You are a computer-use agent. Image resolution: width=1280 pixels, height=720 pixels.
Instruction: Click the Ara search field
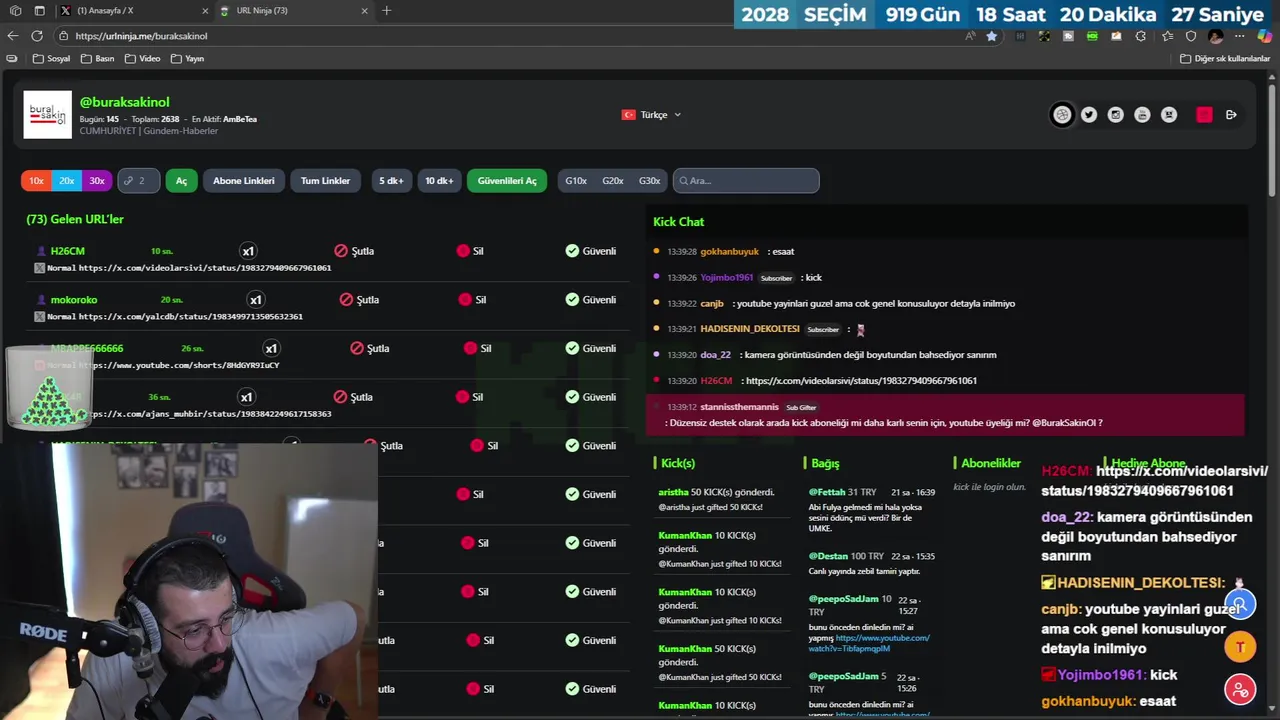[x=746, y=181]
